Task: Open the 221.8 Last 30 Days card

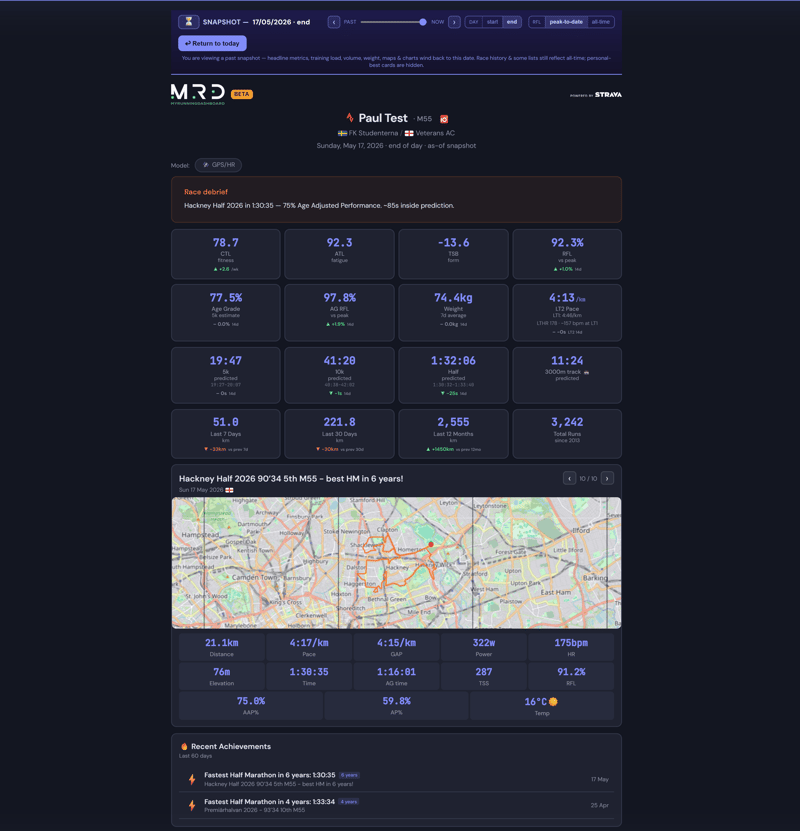Action: point(339,434)
